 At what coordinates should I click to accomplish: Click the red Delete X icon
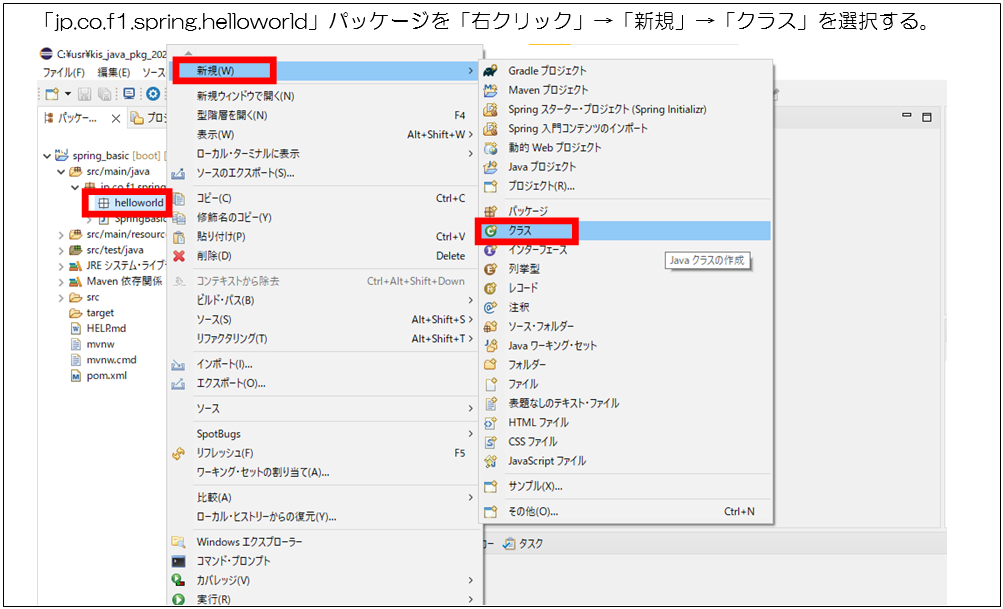[179, 256]
